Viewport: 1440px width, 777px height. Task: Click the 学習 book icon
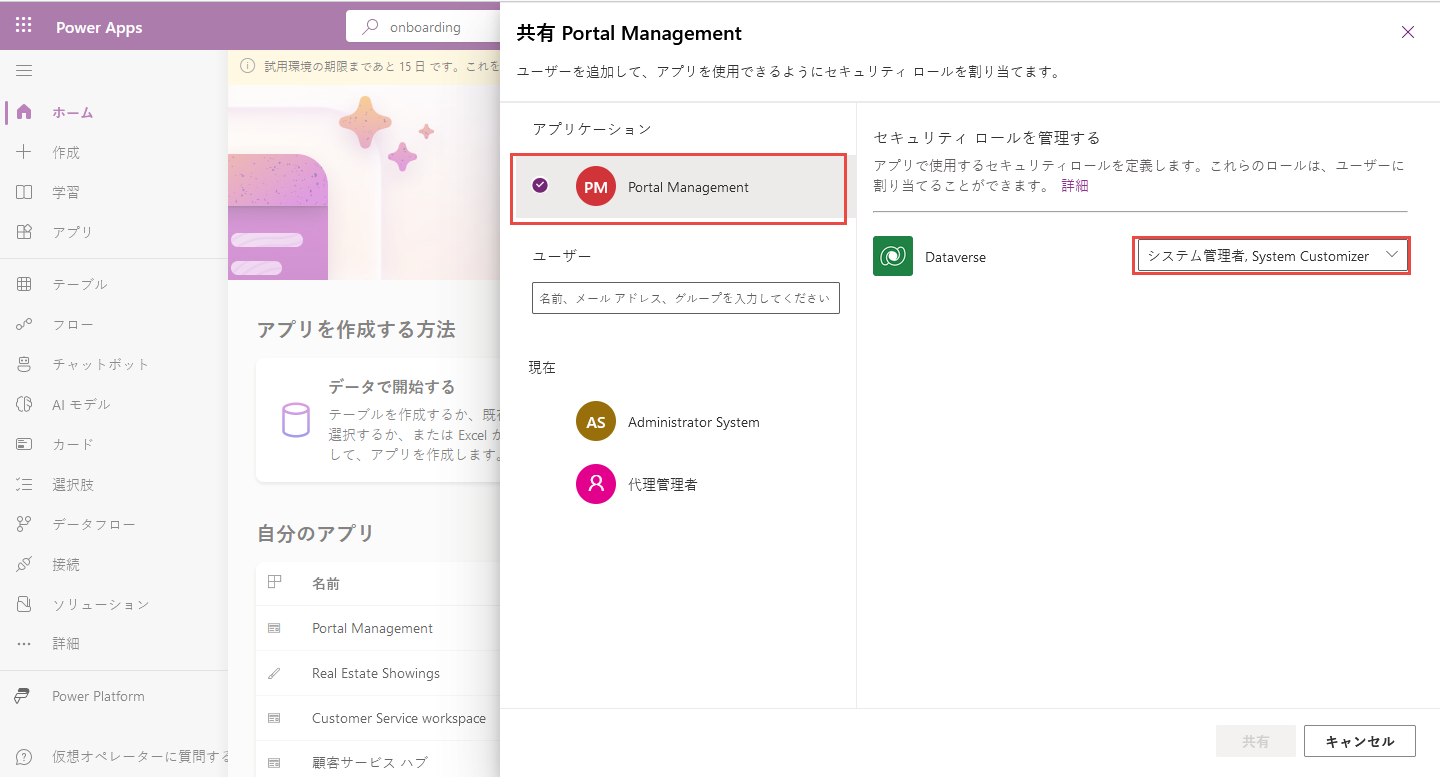(24, 192)
